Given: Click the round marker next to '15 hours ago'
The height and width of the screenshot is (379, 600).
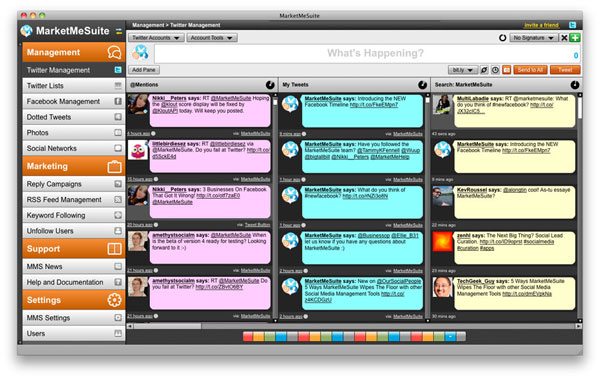Looking at the screenshot, I should click(156, 179).
